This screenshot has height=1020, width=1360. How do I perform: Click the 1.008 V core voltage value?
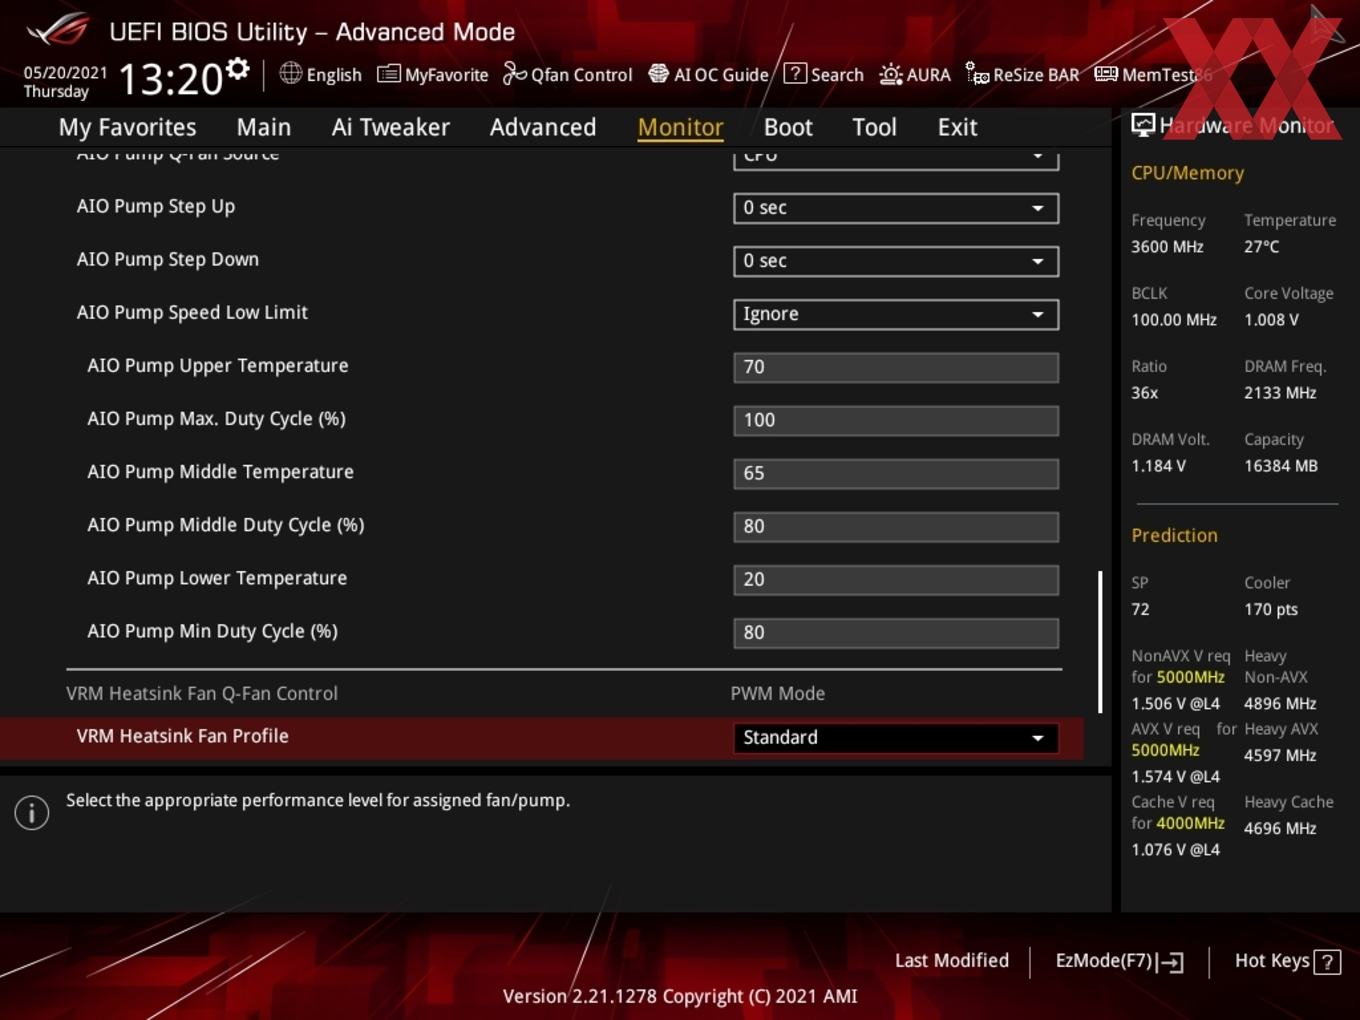coord(1271,320)
